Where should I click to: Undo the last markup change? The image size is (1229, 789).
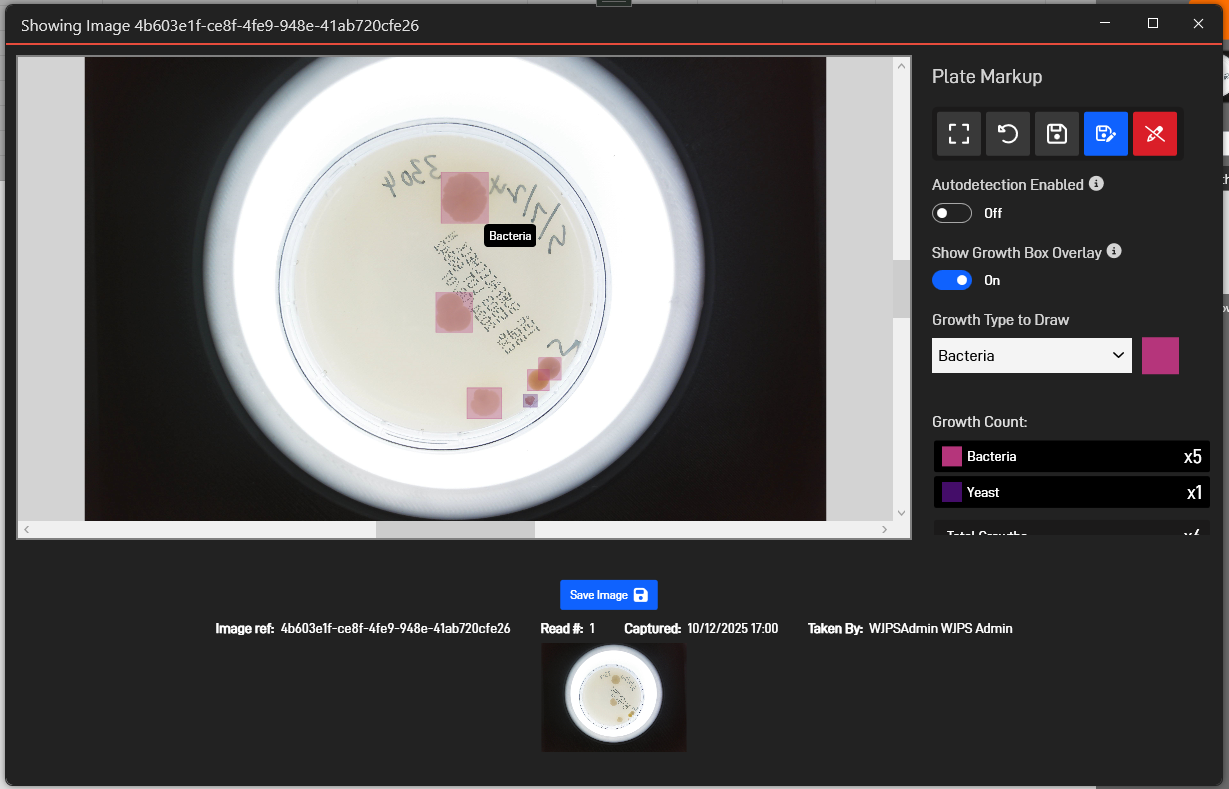(1007, 133)
